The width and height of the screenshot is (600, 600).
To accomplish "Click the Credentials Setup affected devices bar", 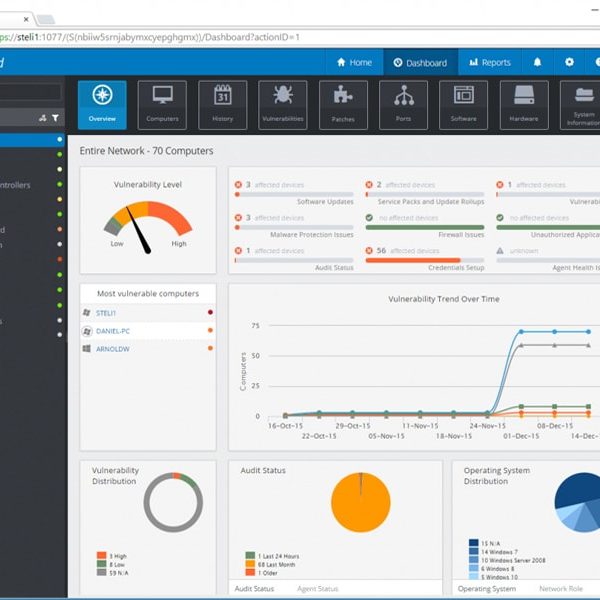I will [425, 260].
